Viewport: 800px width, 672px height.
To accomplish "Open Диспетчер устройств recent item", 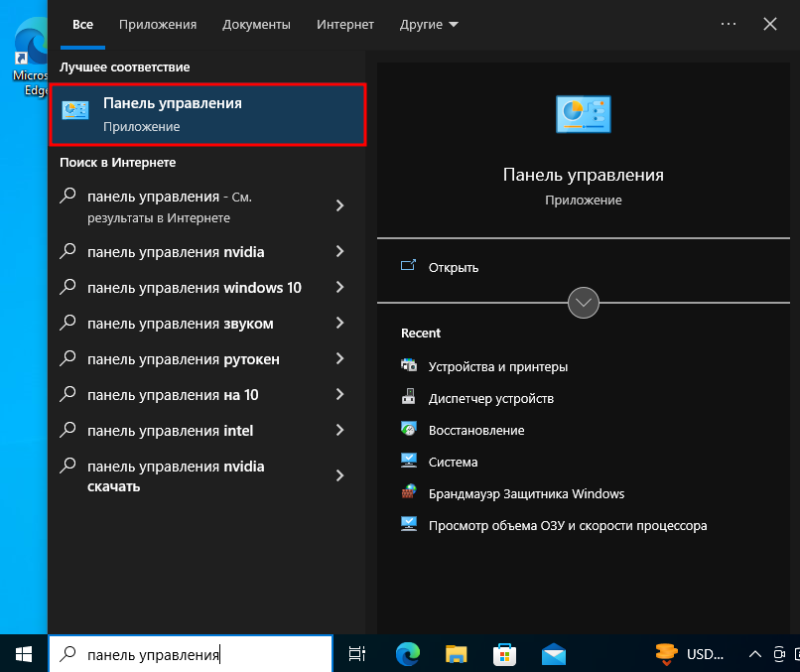I will point(491,399).
